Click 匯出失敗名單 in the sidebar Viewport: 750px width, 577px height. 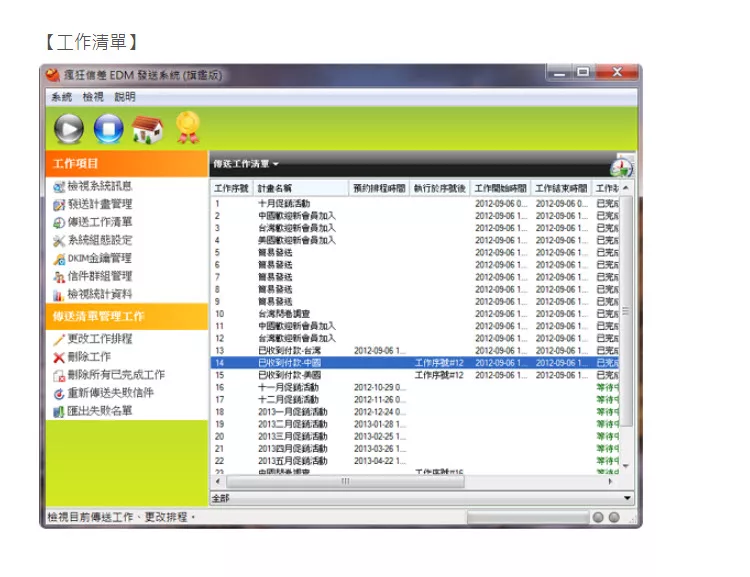point(98,411)
